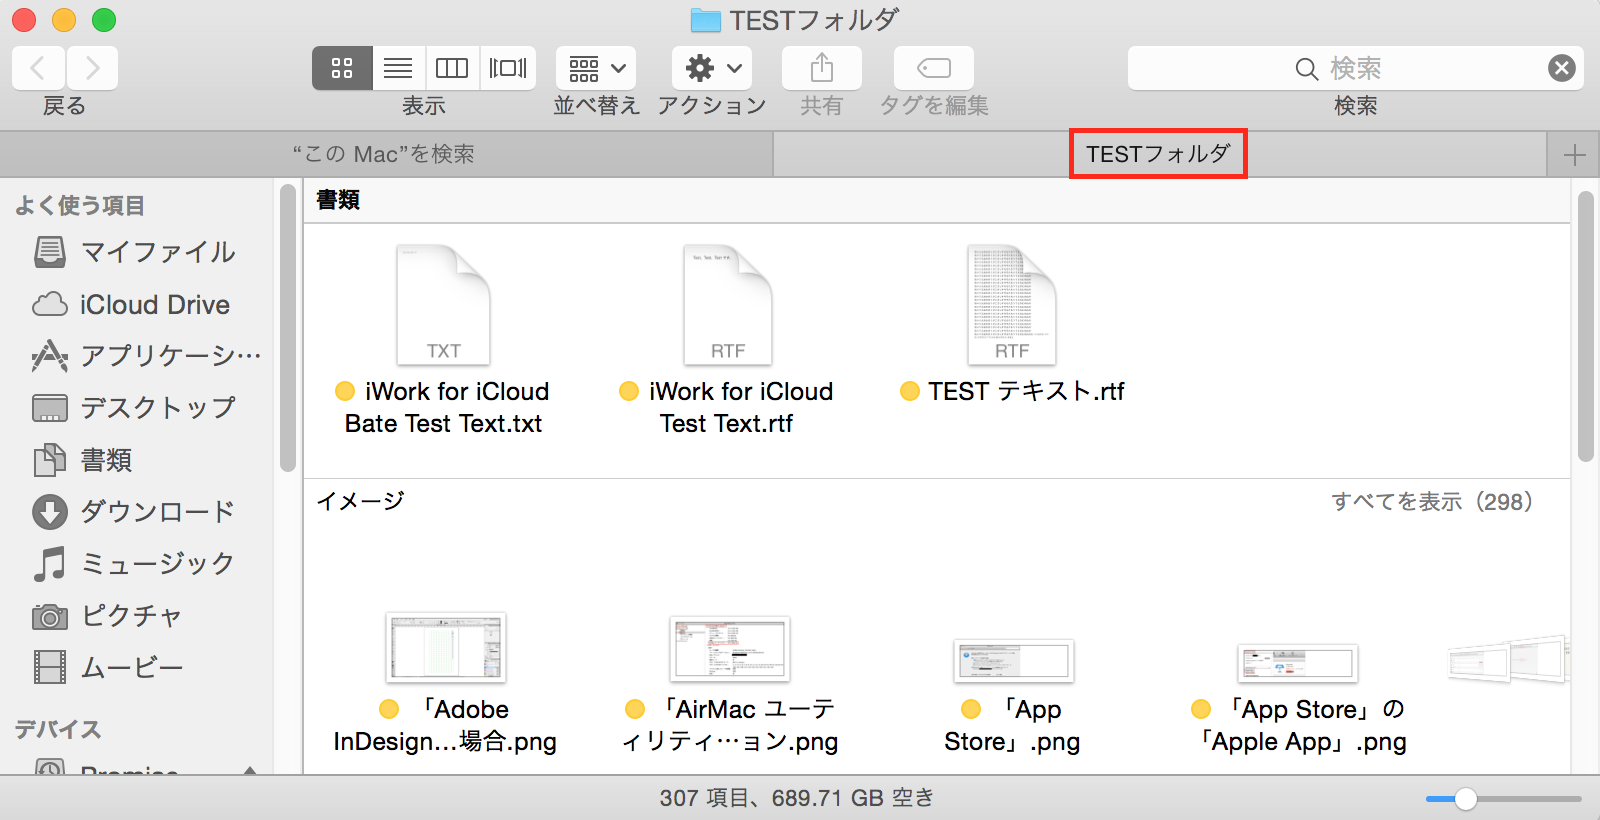This screenshot has width=1600, height=820.
Task: Switch to column view mode
Action: point(452,68)
